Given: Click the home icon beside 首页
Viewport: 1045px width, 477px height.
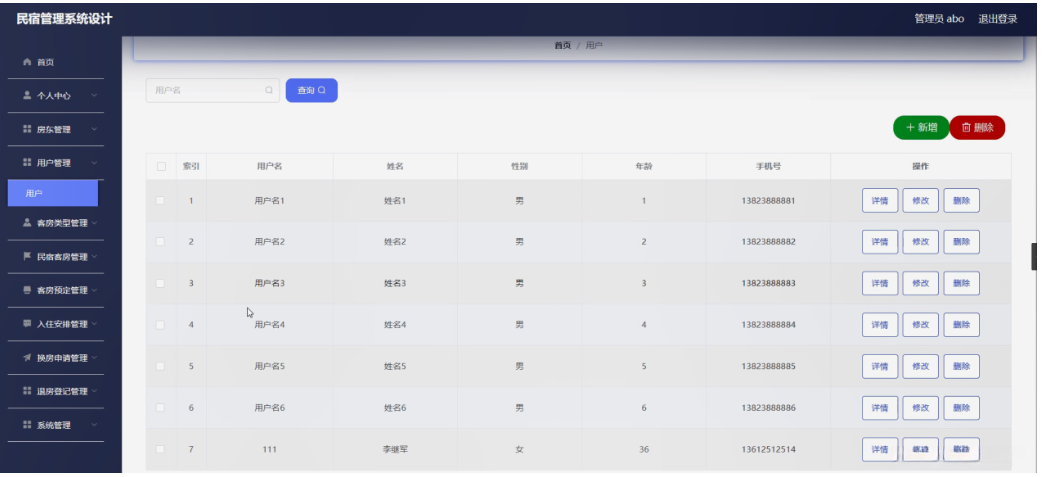Looking at the screenshot, I should click(x=27, y=62).
